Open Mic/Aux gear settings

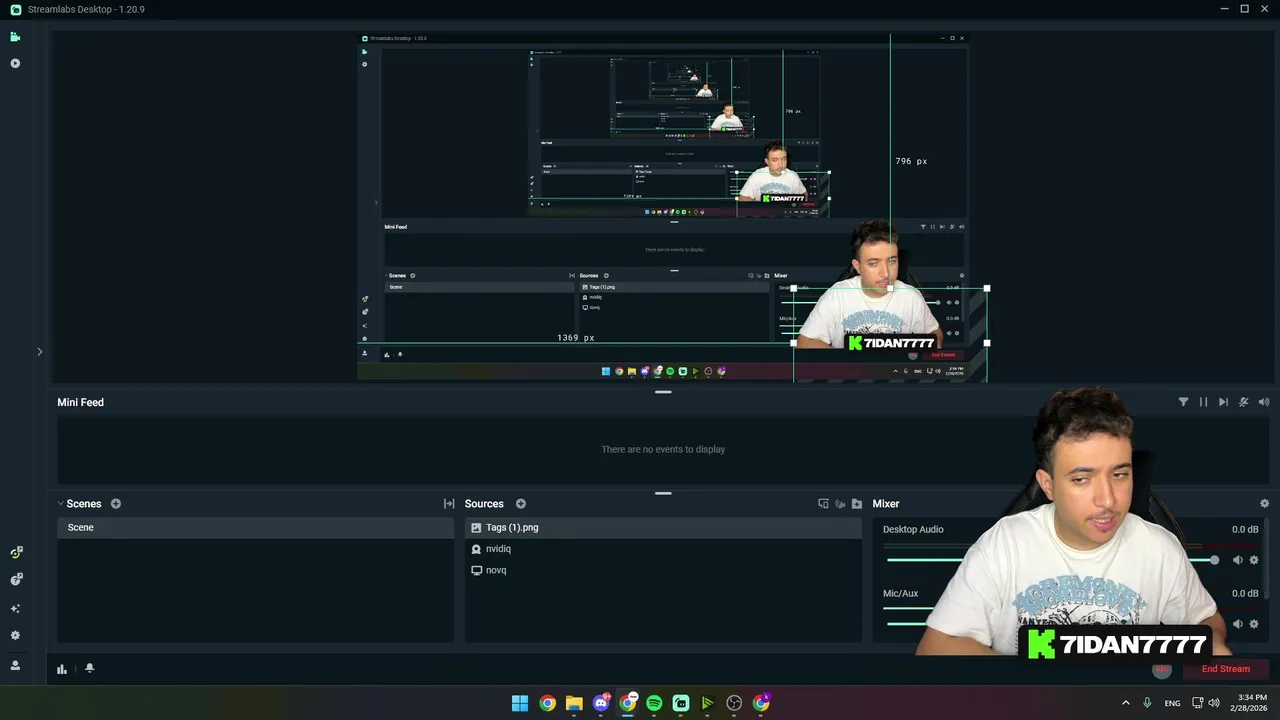[1254, 624]
